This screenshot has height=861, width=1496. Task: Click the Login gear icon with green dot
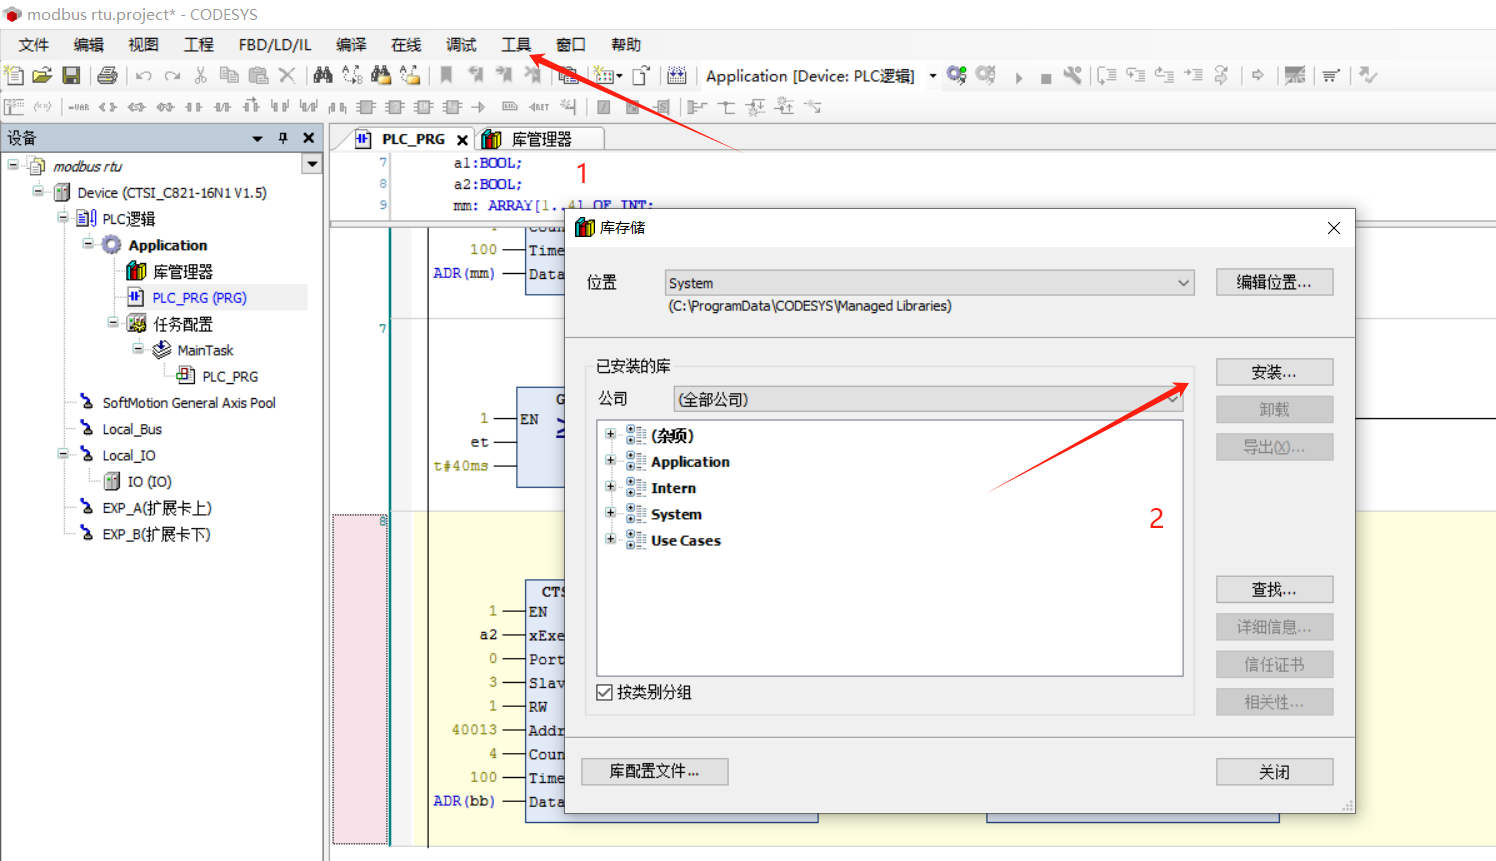(x=957, y=75)
